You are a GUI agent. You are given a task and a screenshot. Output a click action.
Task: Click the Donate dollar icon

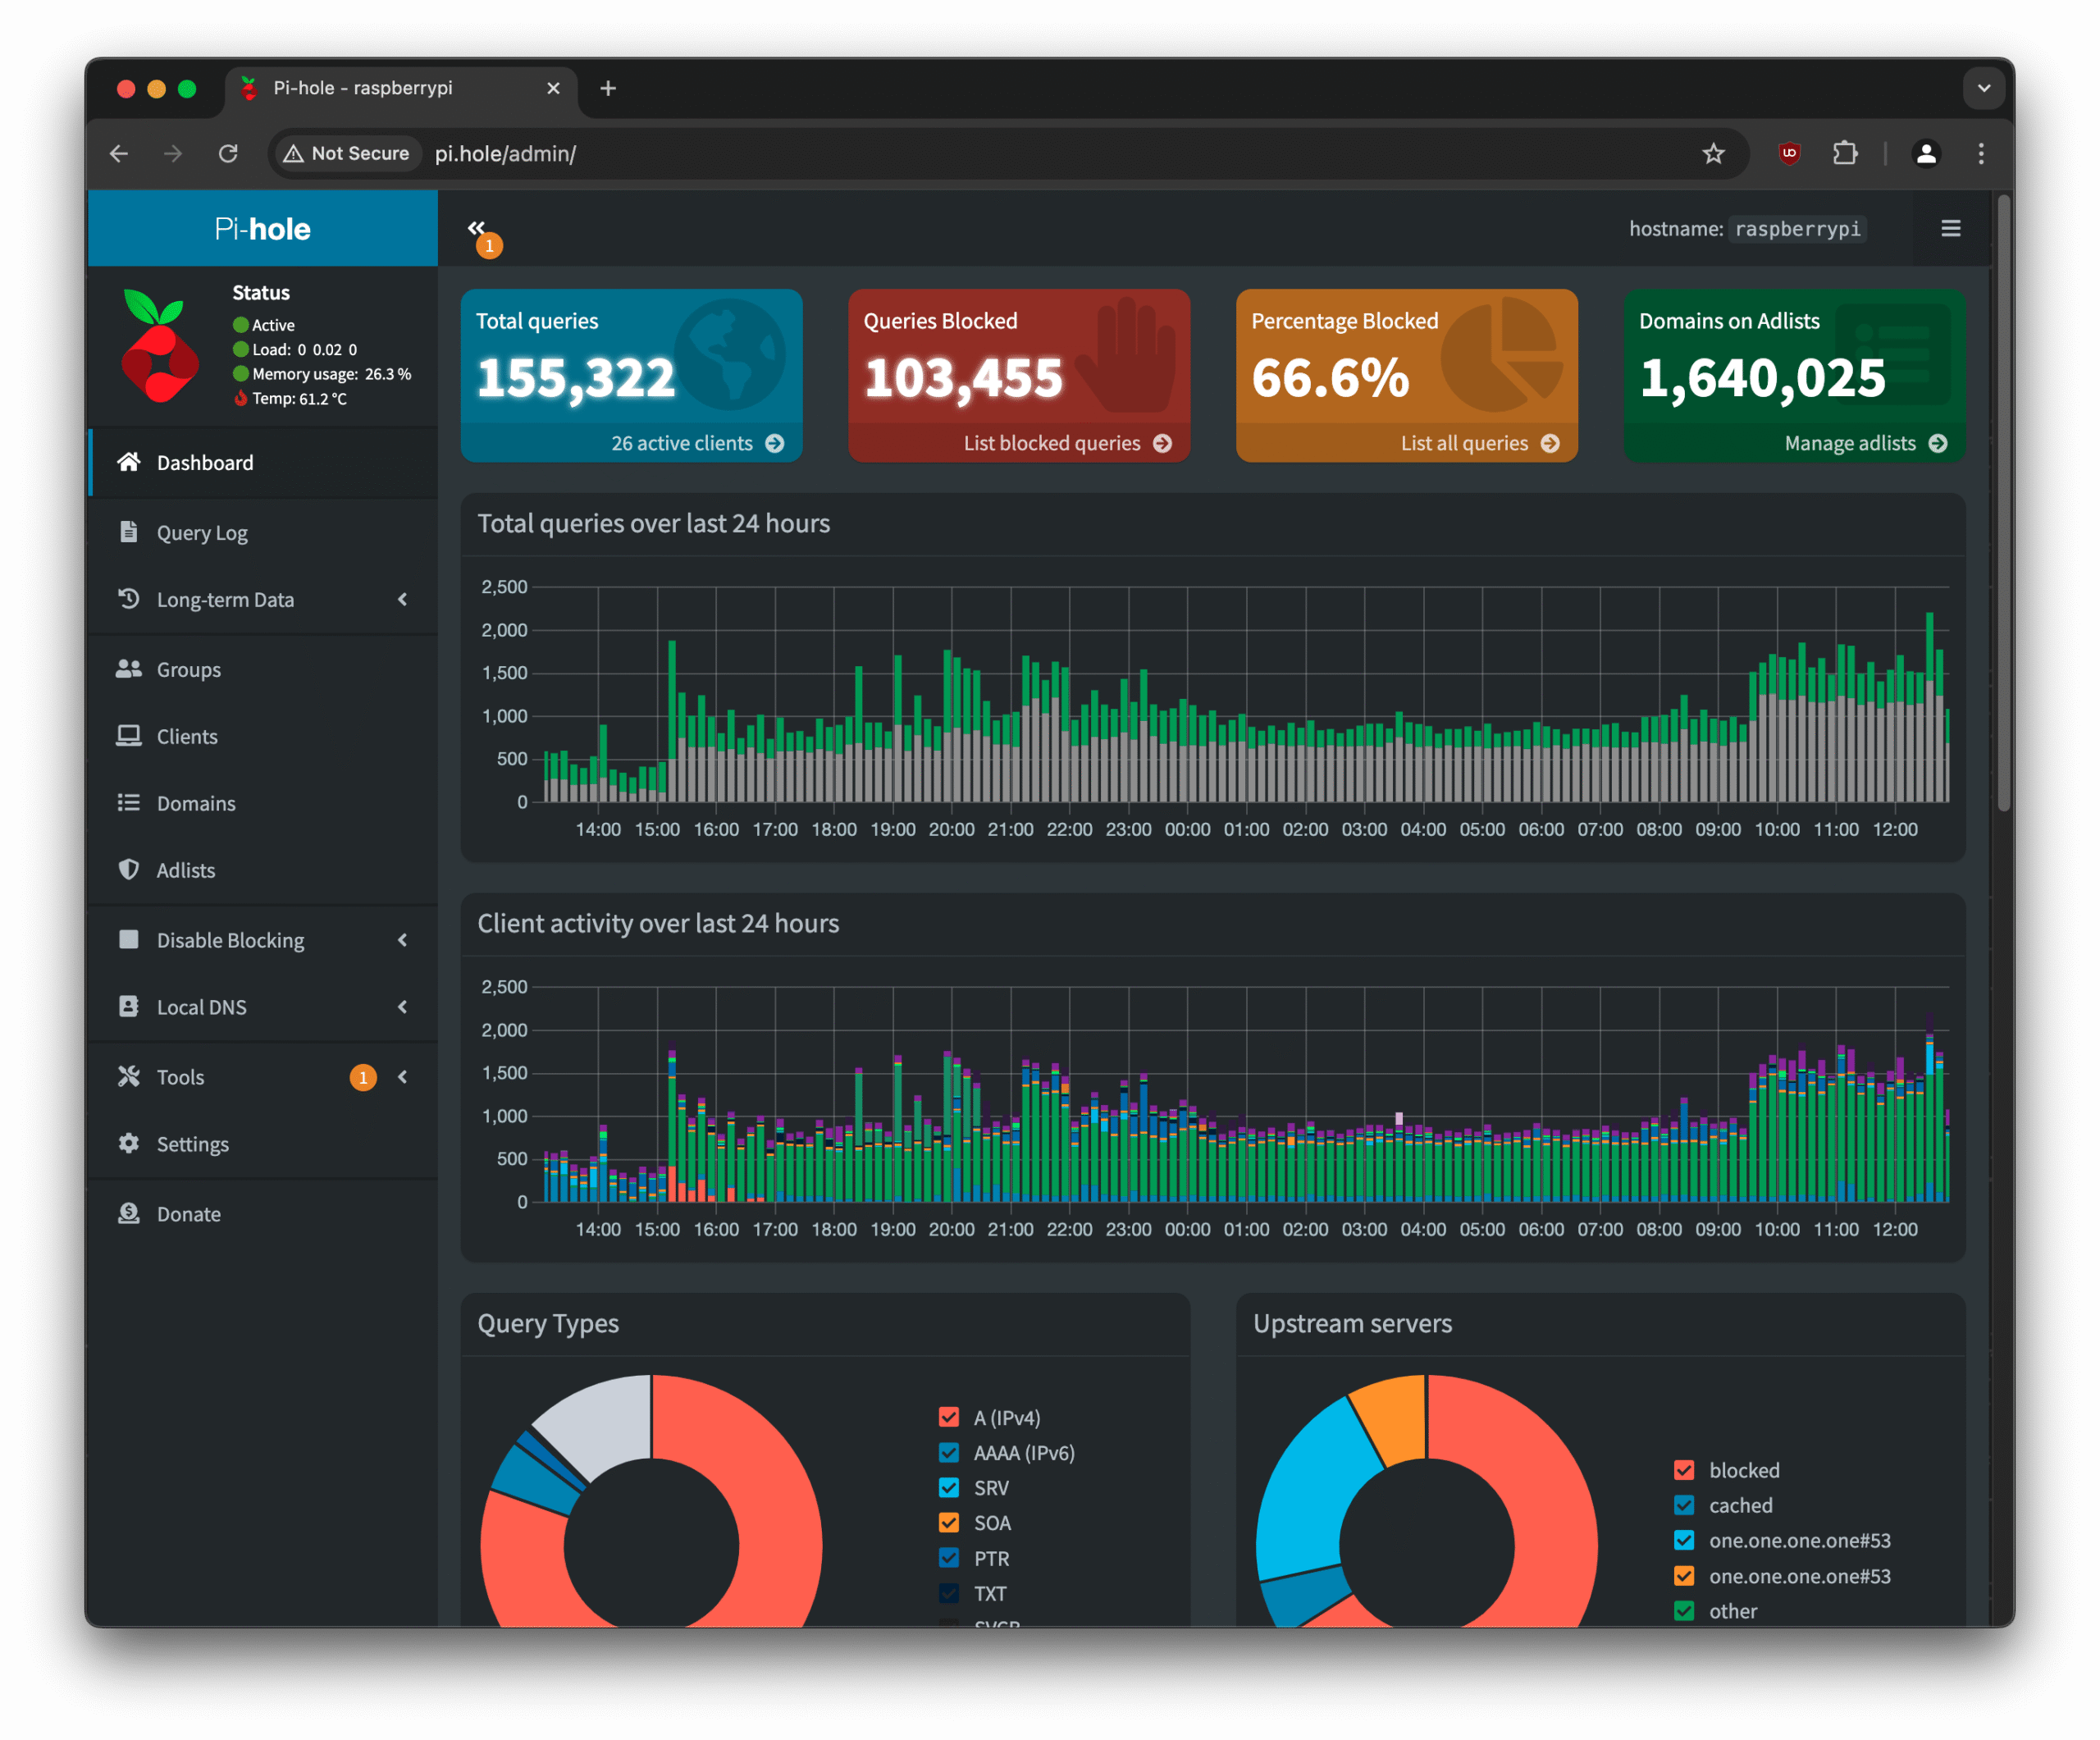(x=129, y=1214)
